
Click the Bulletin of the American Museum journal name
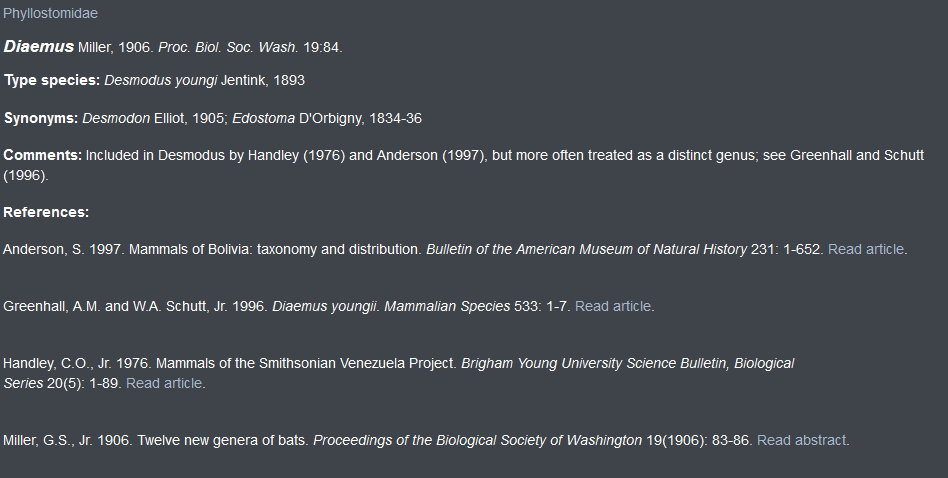586,249
